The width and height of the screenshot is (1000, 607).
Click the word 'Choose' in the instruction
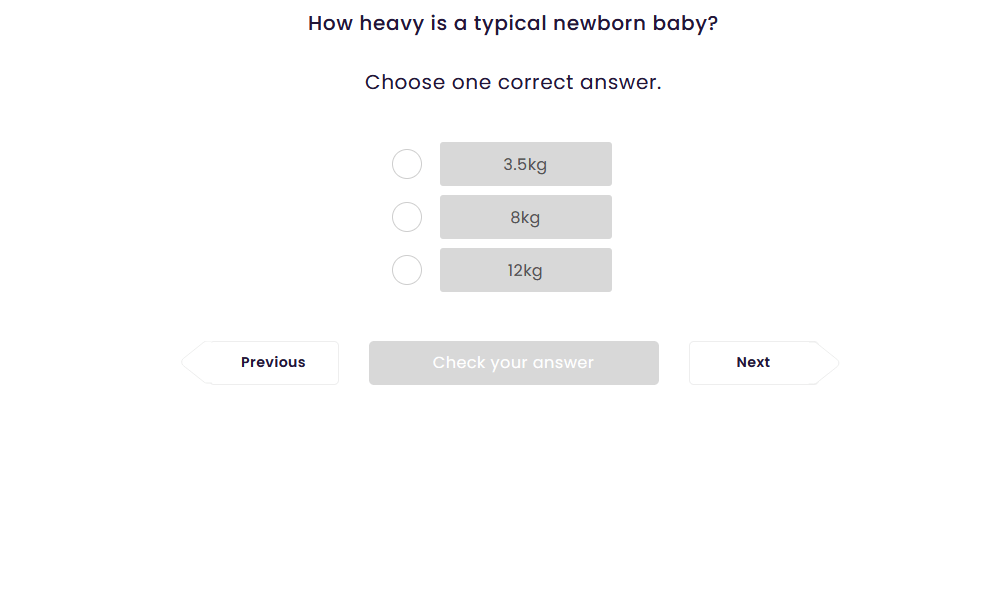click(405, 82)
